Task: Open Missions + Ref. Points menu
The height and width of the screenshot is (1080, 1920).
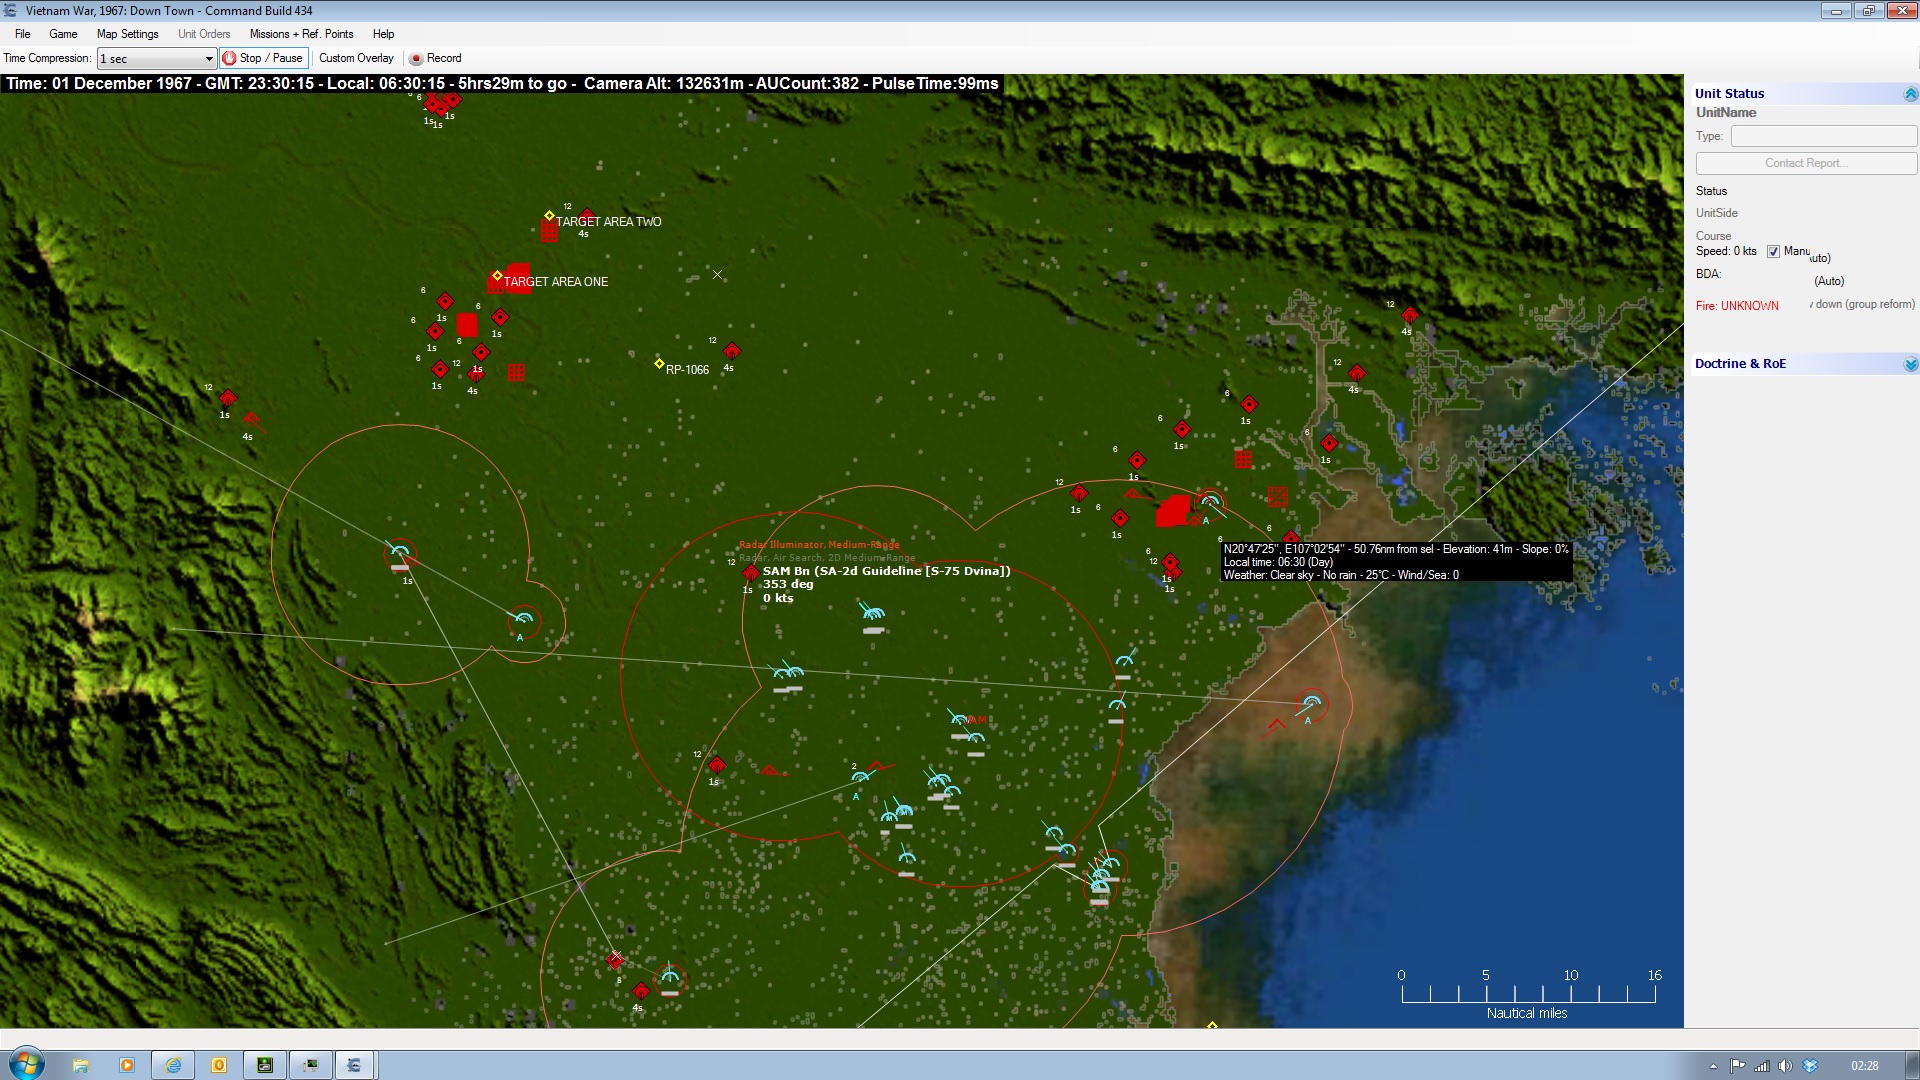Action: click(x=301, y=33)
